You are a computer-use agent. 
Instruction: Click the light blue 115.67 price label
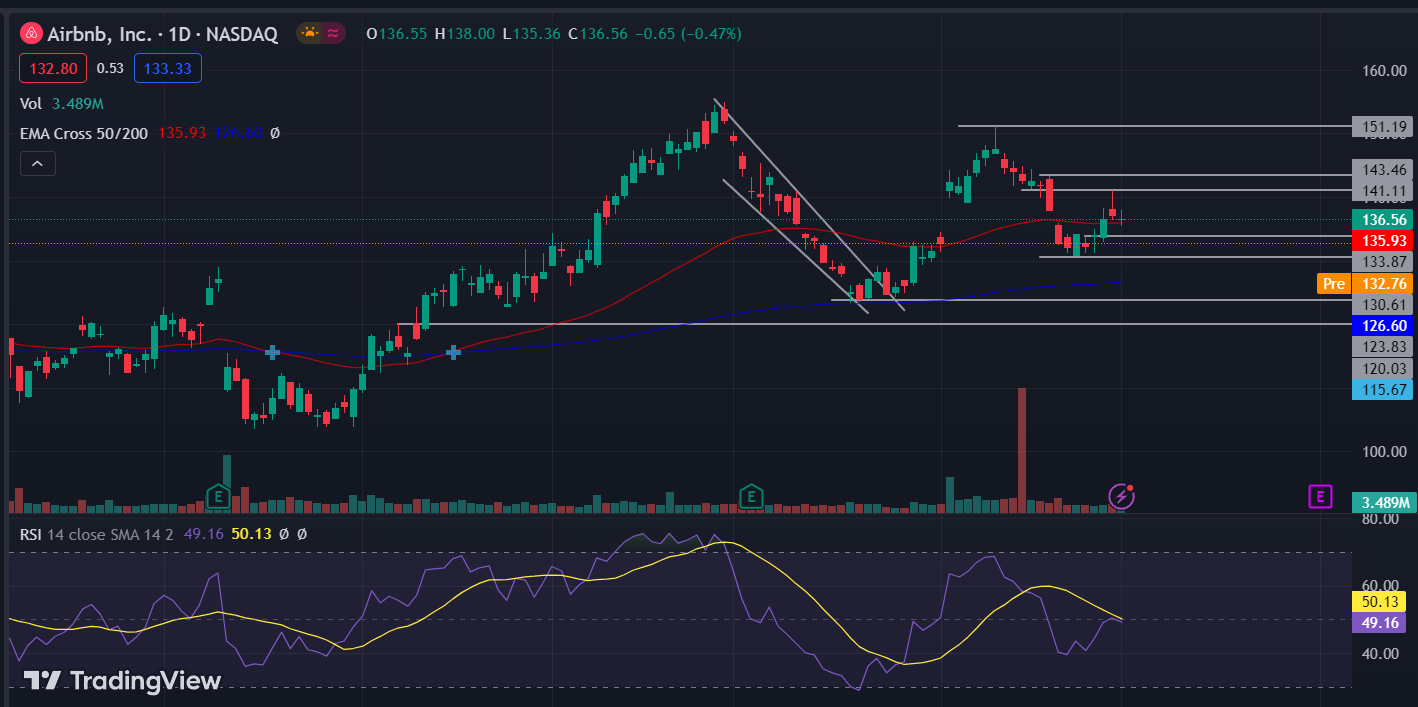click(1380, 389)
